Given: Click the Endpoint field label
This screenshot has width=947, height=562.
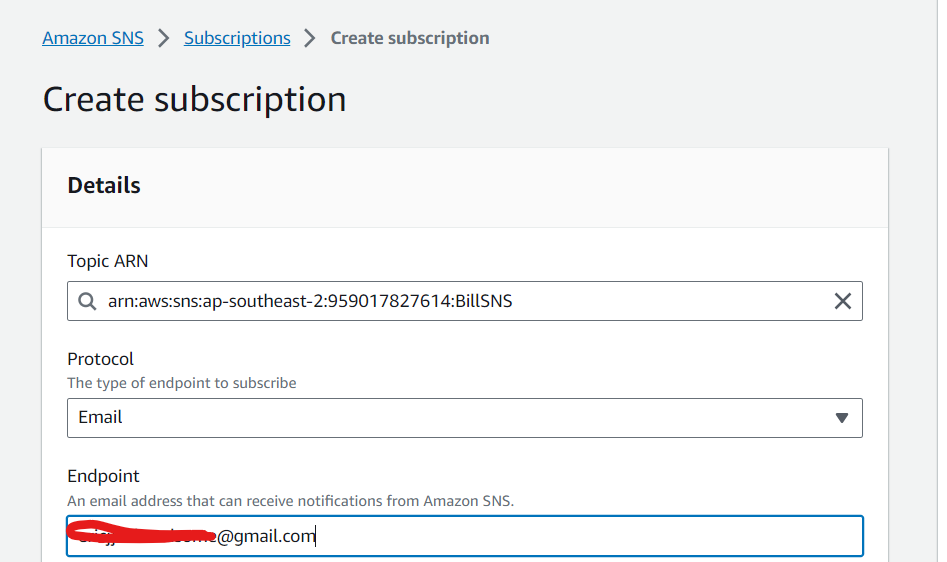Looking at the screenshot, I should pos(103,476).
